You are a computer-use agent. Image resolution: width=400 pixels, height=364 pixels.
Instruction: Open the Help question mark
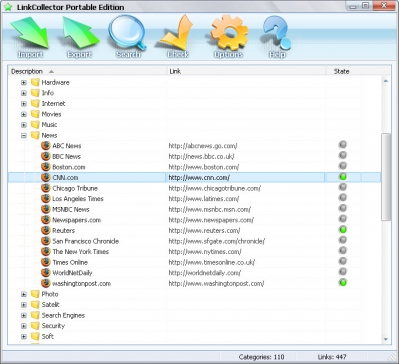coord(277,37)
